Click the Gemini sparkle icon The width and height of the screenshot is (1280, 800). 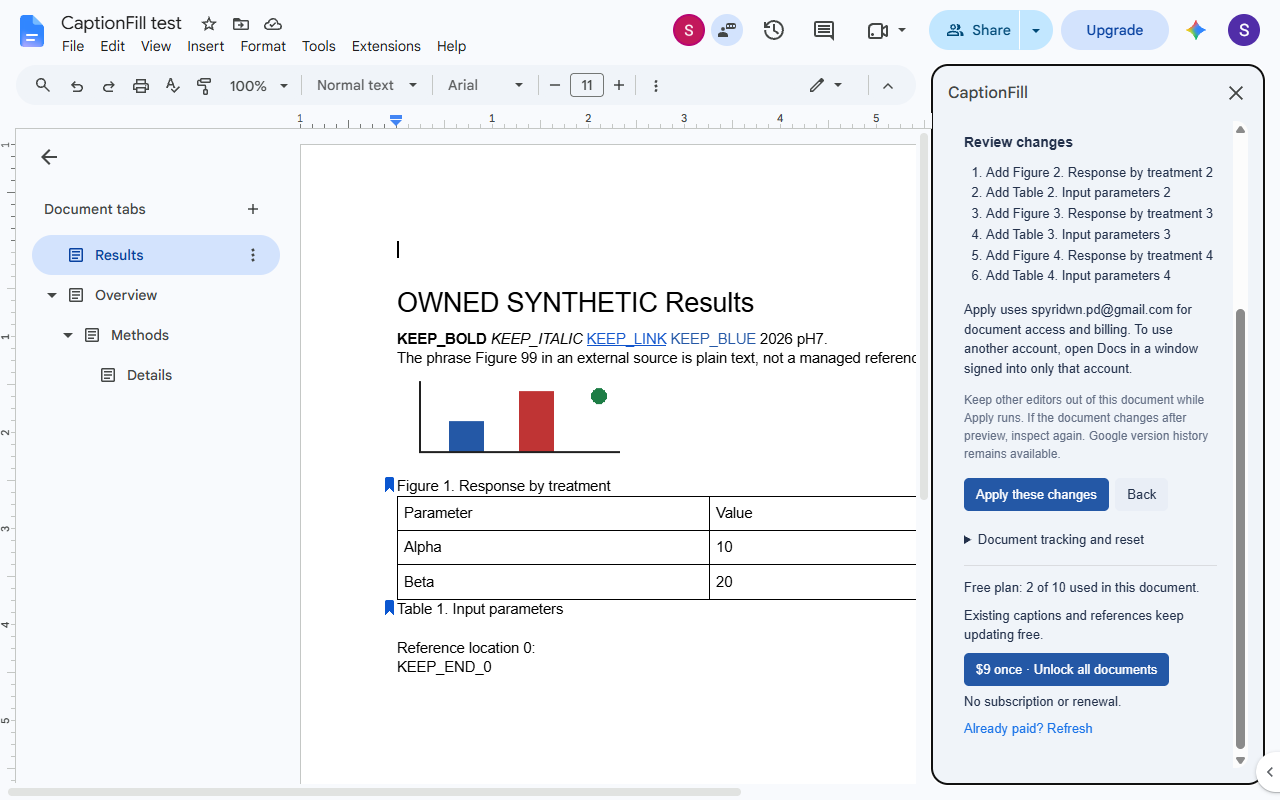click(1196, 30)
